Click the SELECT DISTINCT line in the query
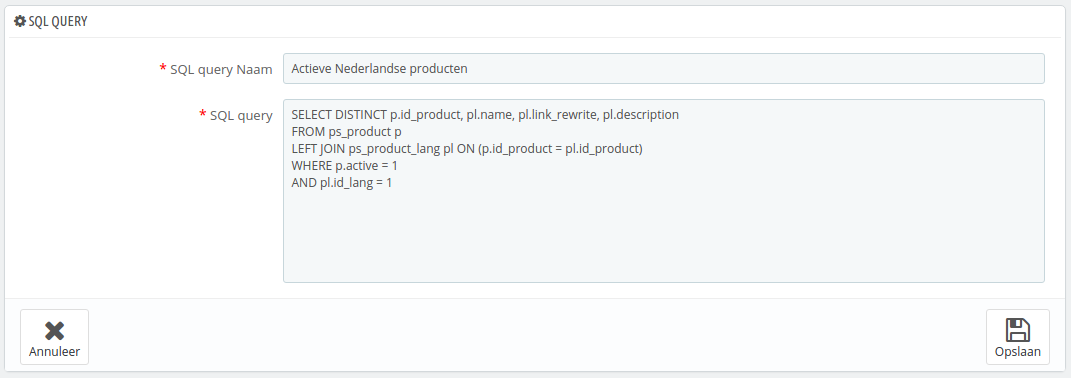This screenshot has width=1071, height=378. 485,115
